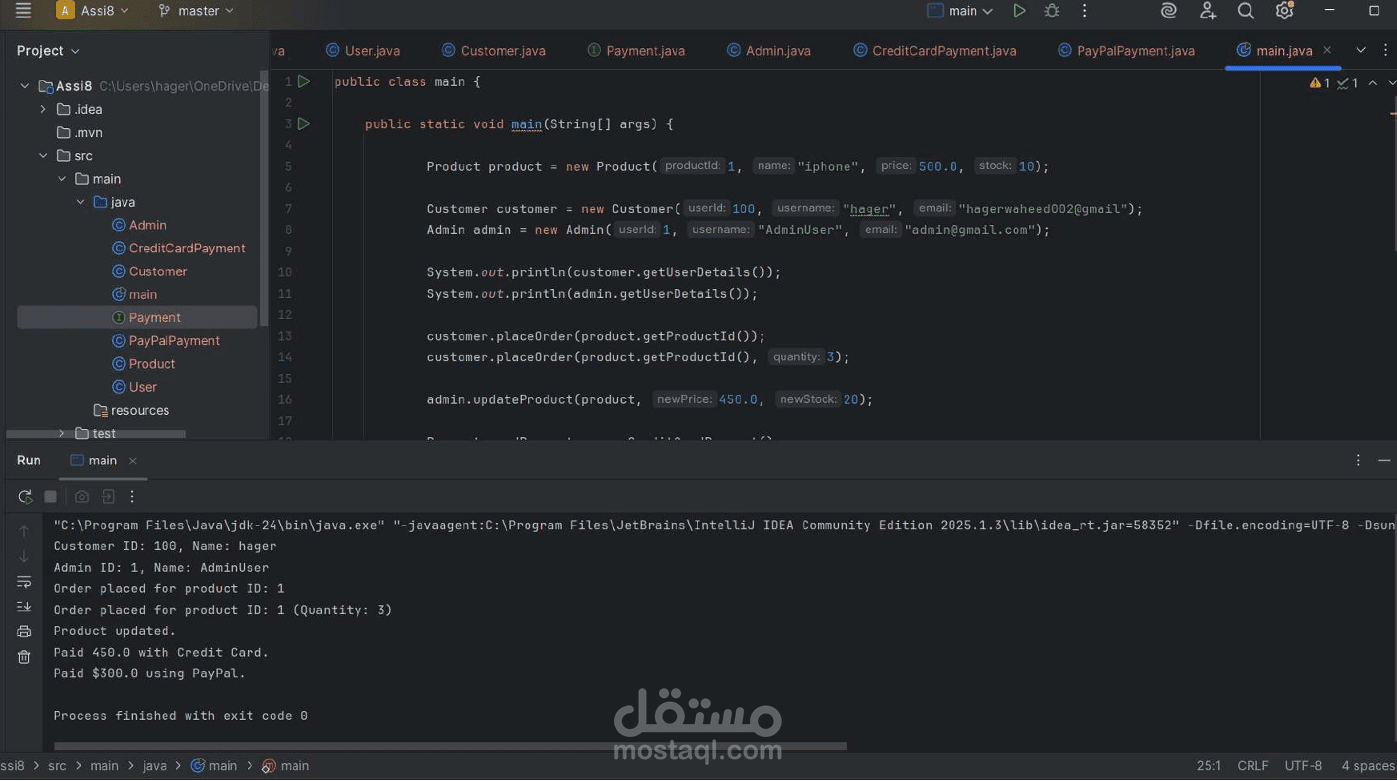Clear all console output with the trash icon
Viewport: 1397px width, 781px height.
coord(24,657)
